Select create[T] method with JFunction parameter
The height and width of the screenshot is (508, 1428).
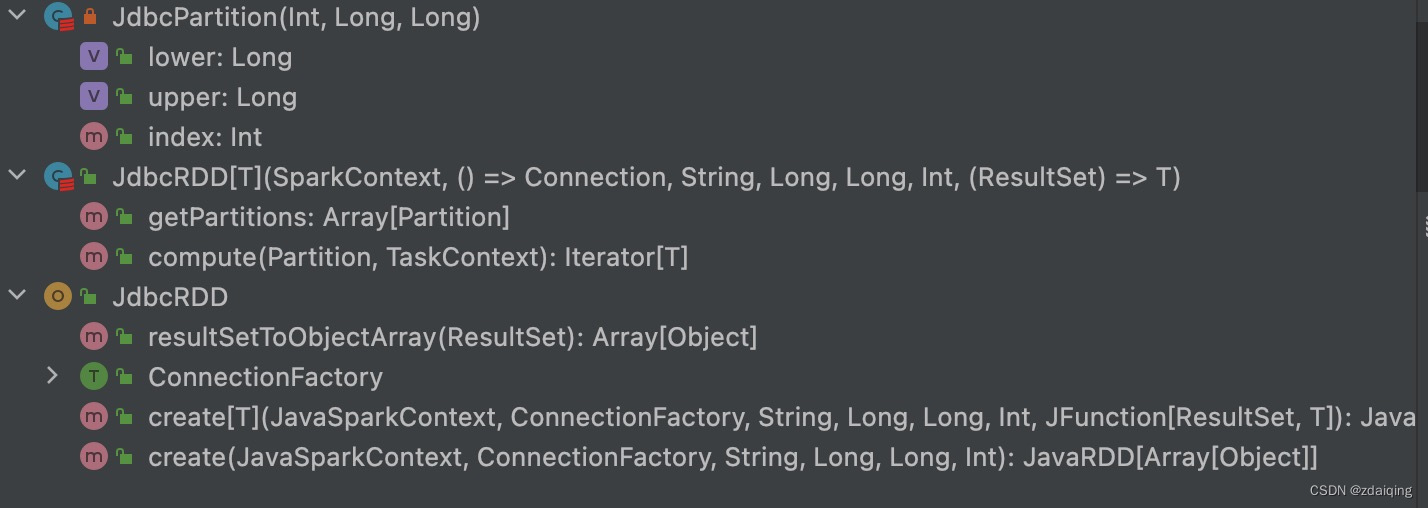[780, 417]
